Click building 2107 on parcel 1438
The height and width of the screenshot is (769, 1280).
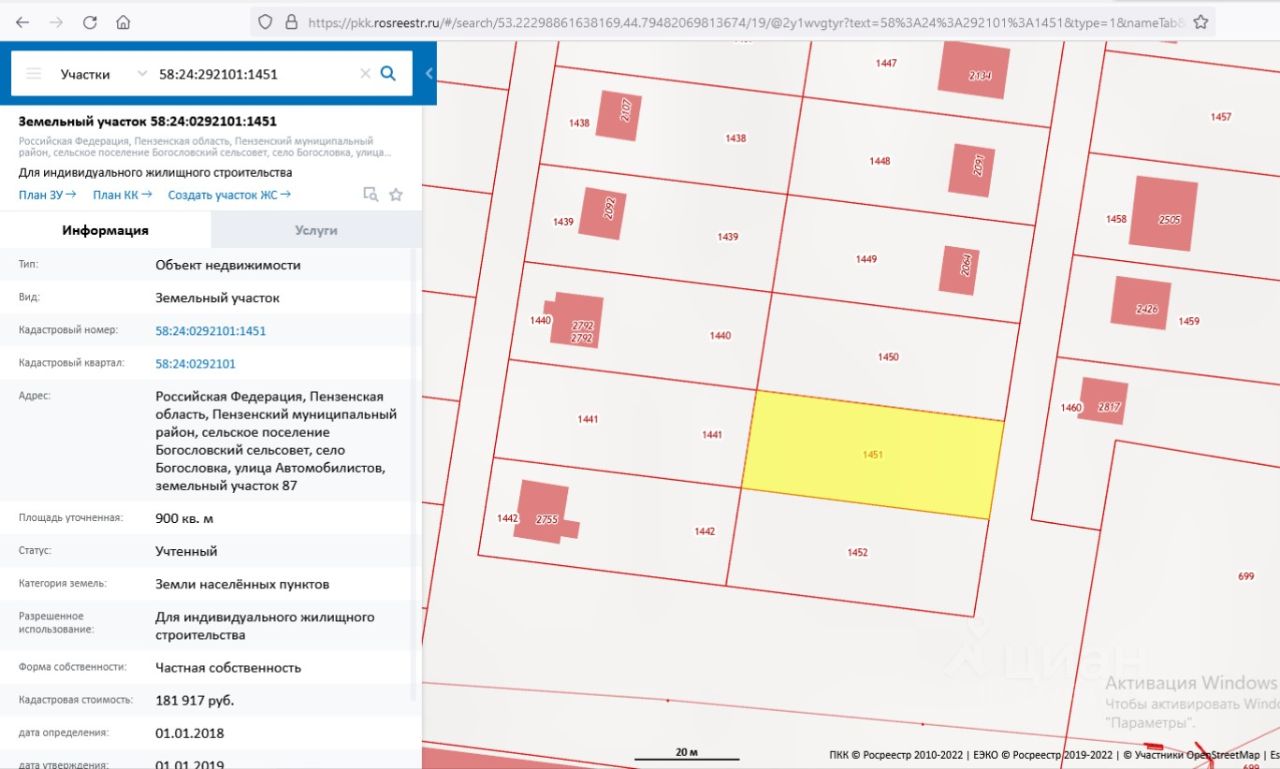620,115
